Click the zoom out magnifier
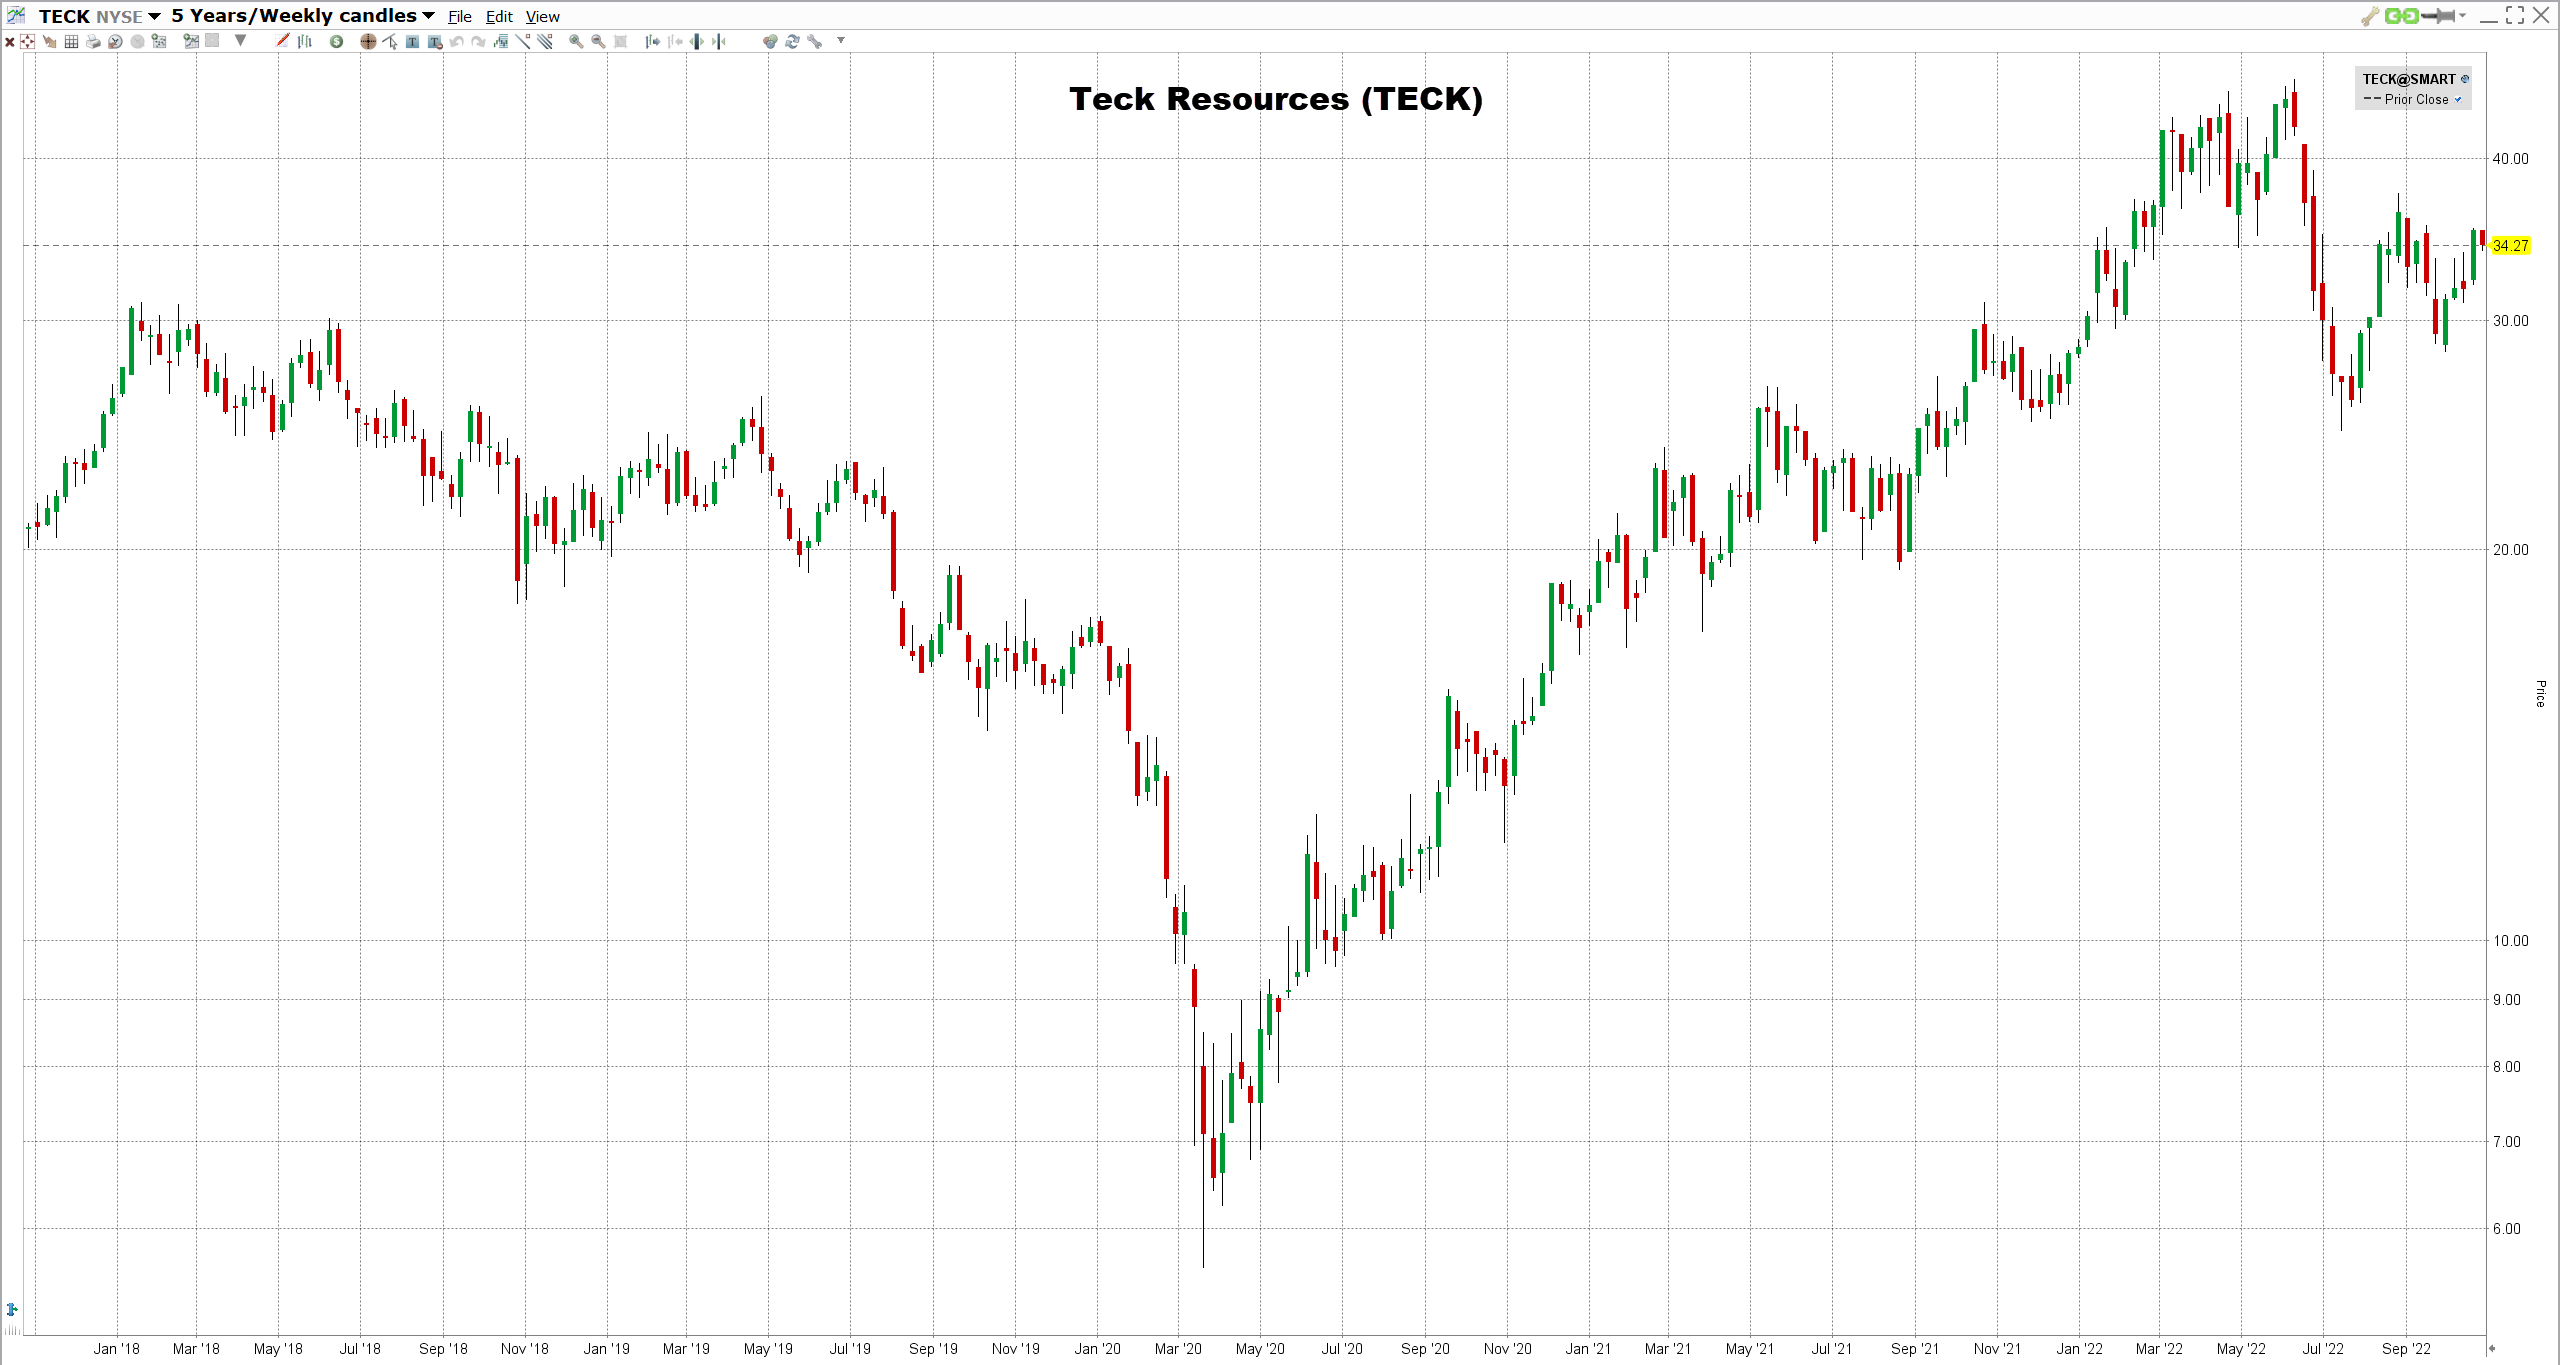The width and height of the screenshot is (2560, 1365). [598, 41]
